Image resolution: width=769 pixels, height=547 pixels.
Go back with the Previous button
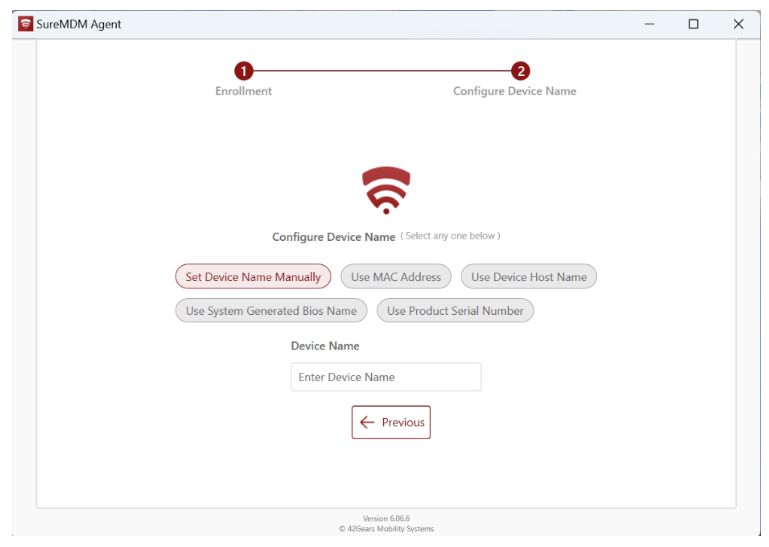391,422
